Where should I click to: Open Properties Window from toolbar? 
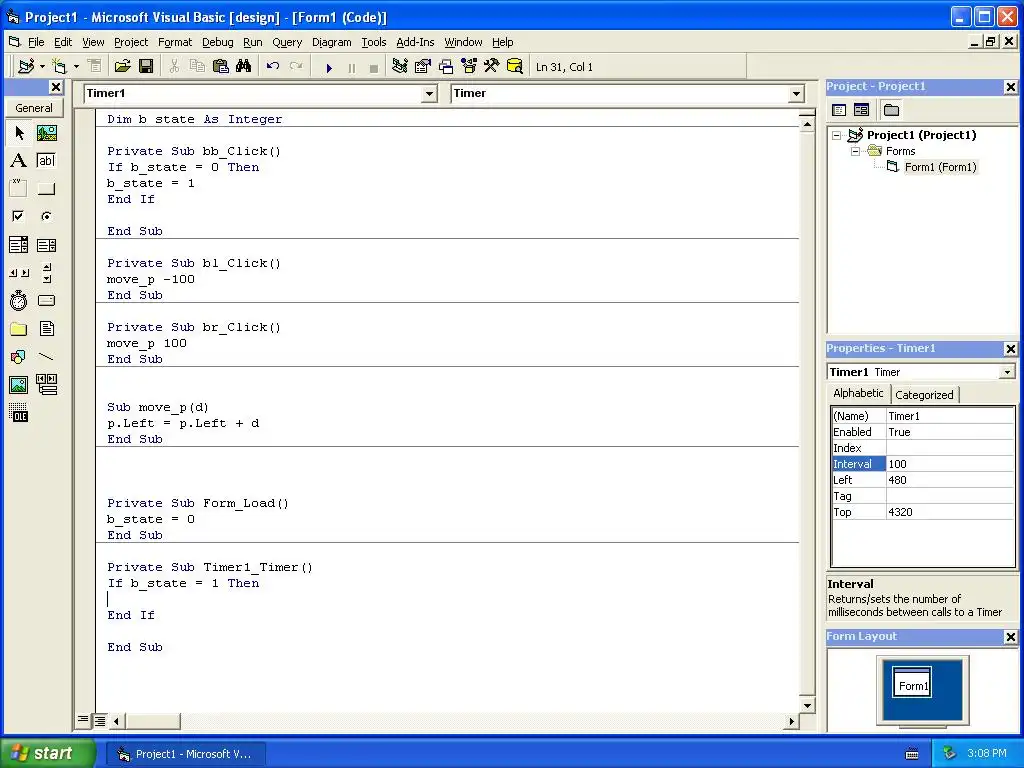(423, 67)
